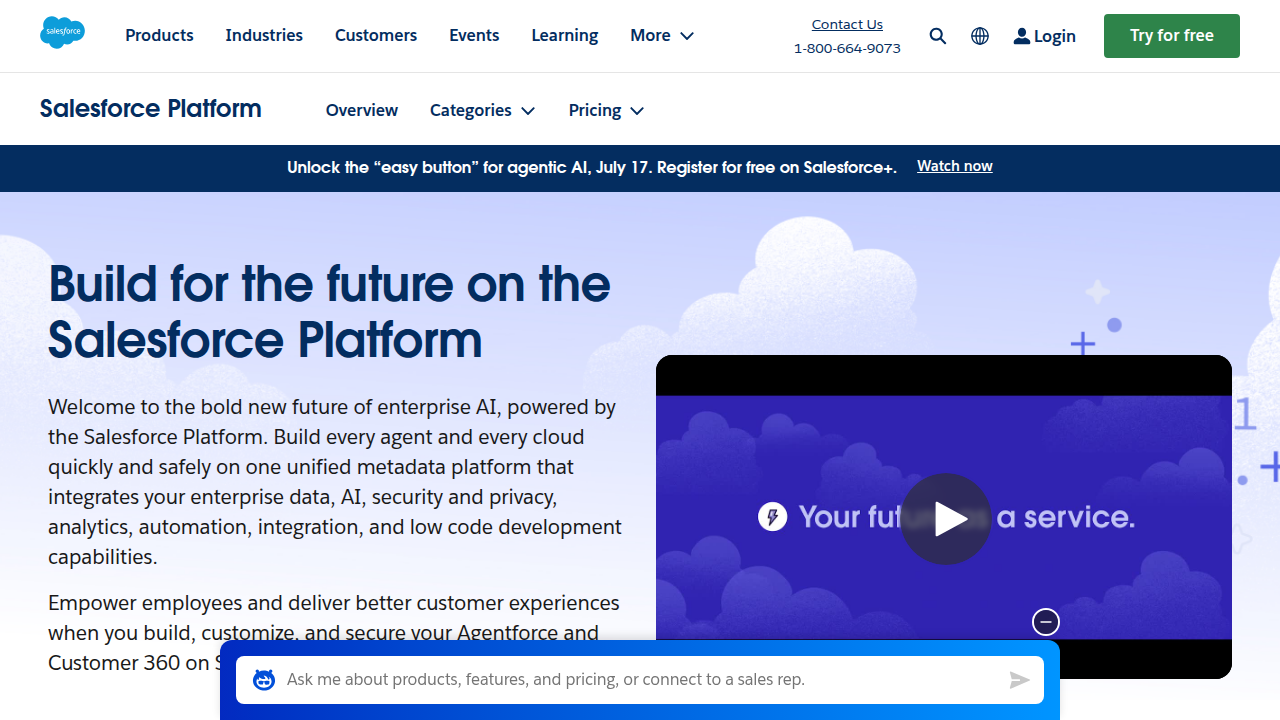Expand the Categories dropdown
The height and width of the screenshot is (720, 1280).
coord(482,110)
